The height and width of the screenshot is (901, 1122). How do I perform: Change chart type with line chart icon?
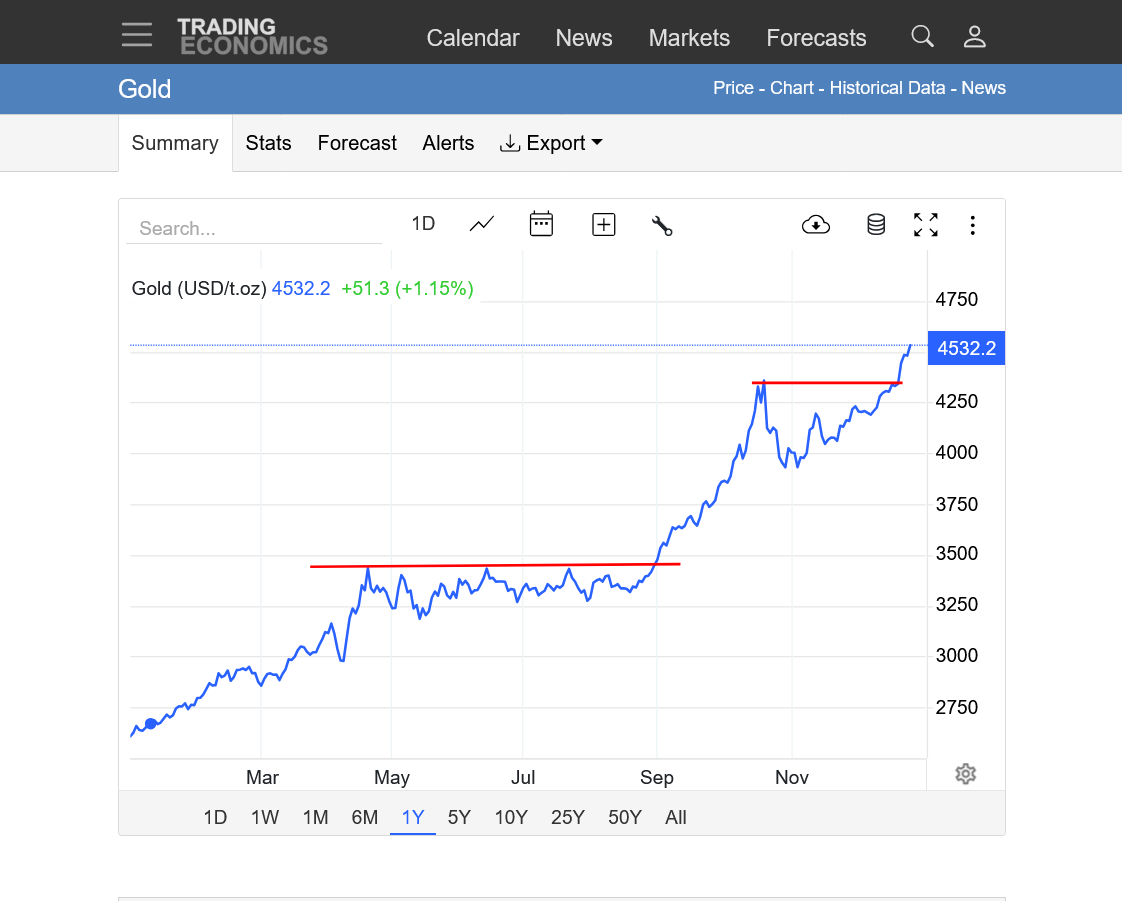click(x=482, y=224)
